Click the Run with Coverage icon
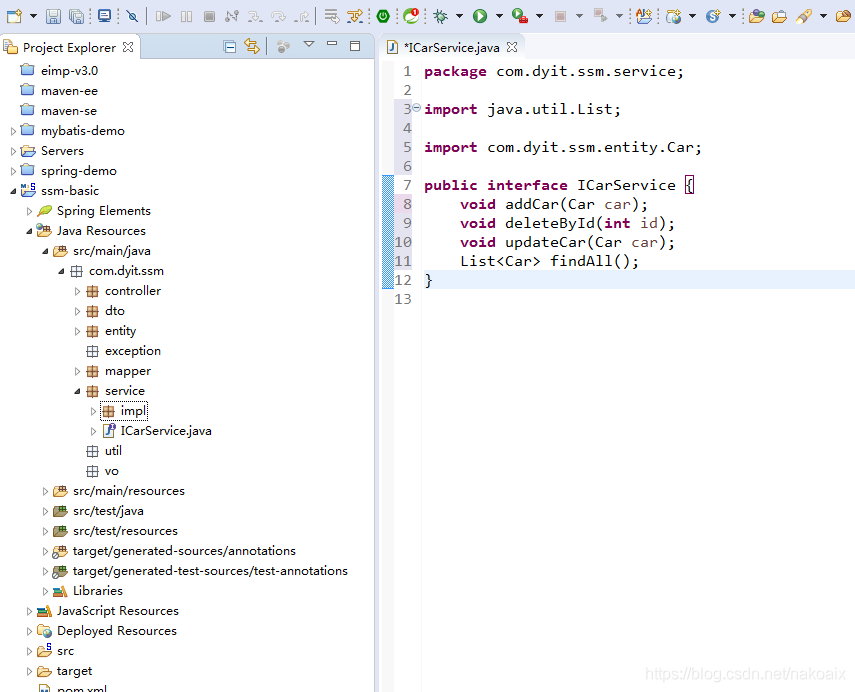 [x=519, y=16]
